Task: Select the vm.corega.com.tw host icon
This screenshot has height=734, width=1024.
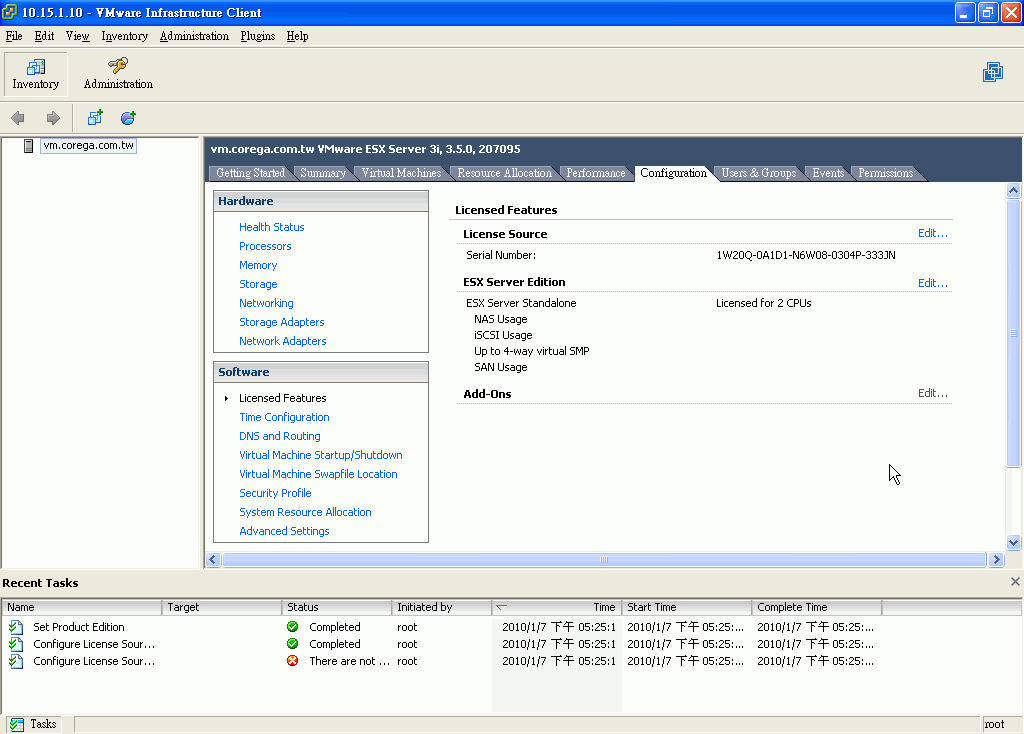Action: [x=28, y=146]
